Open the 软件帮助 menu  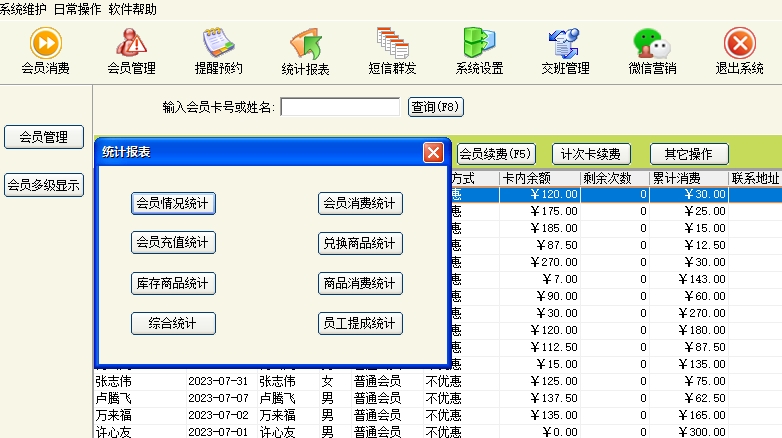point(133,8)
